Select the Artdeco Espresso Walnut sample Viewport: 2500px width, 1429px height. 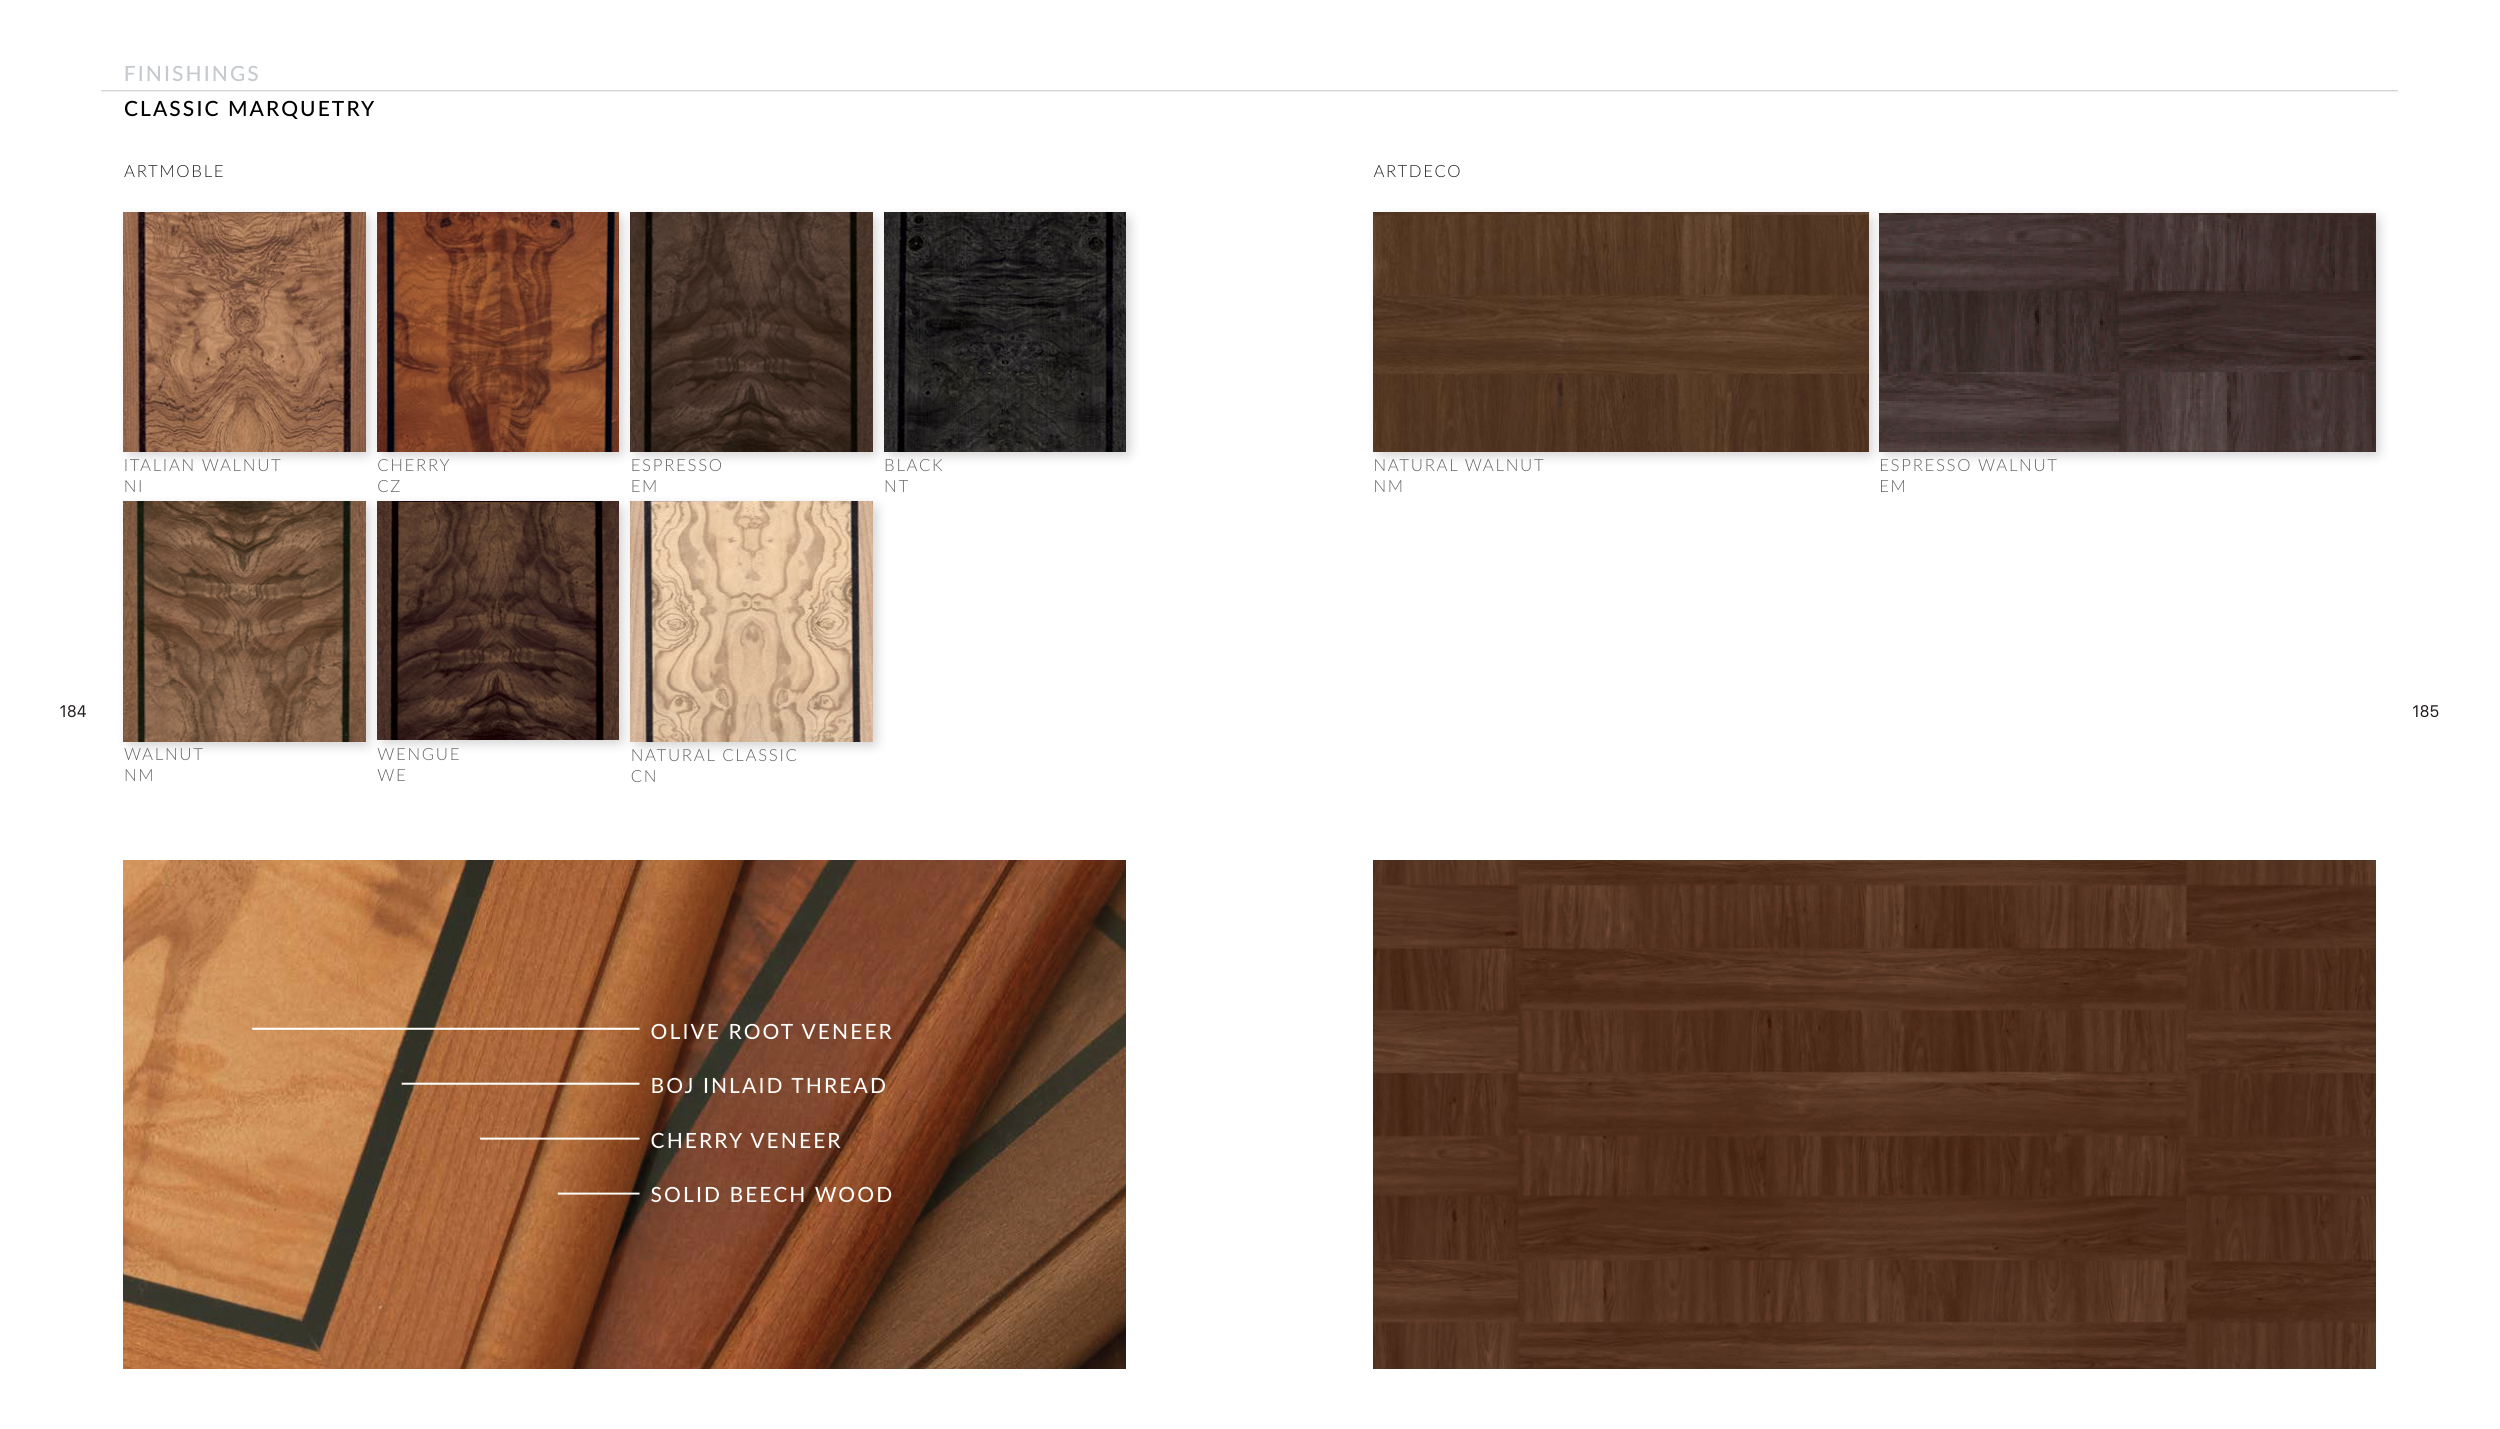point(2126,331)
